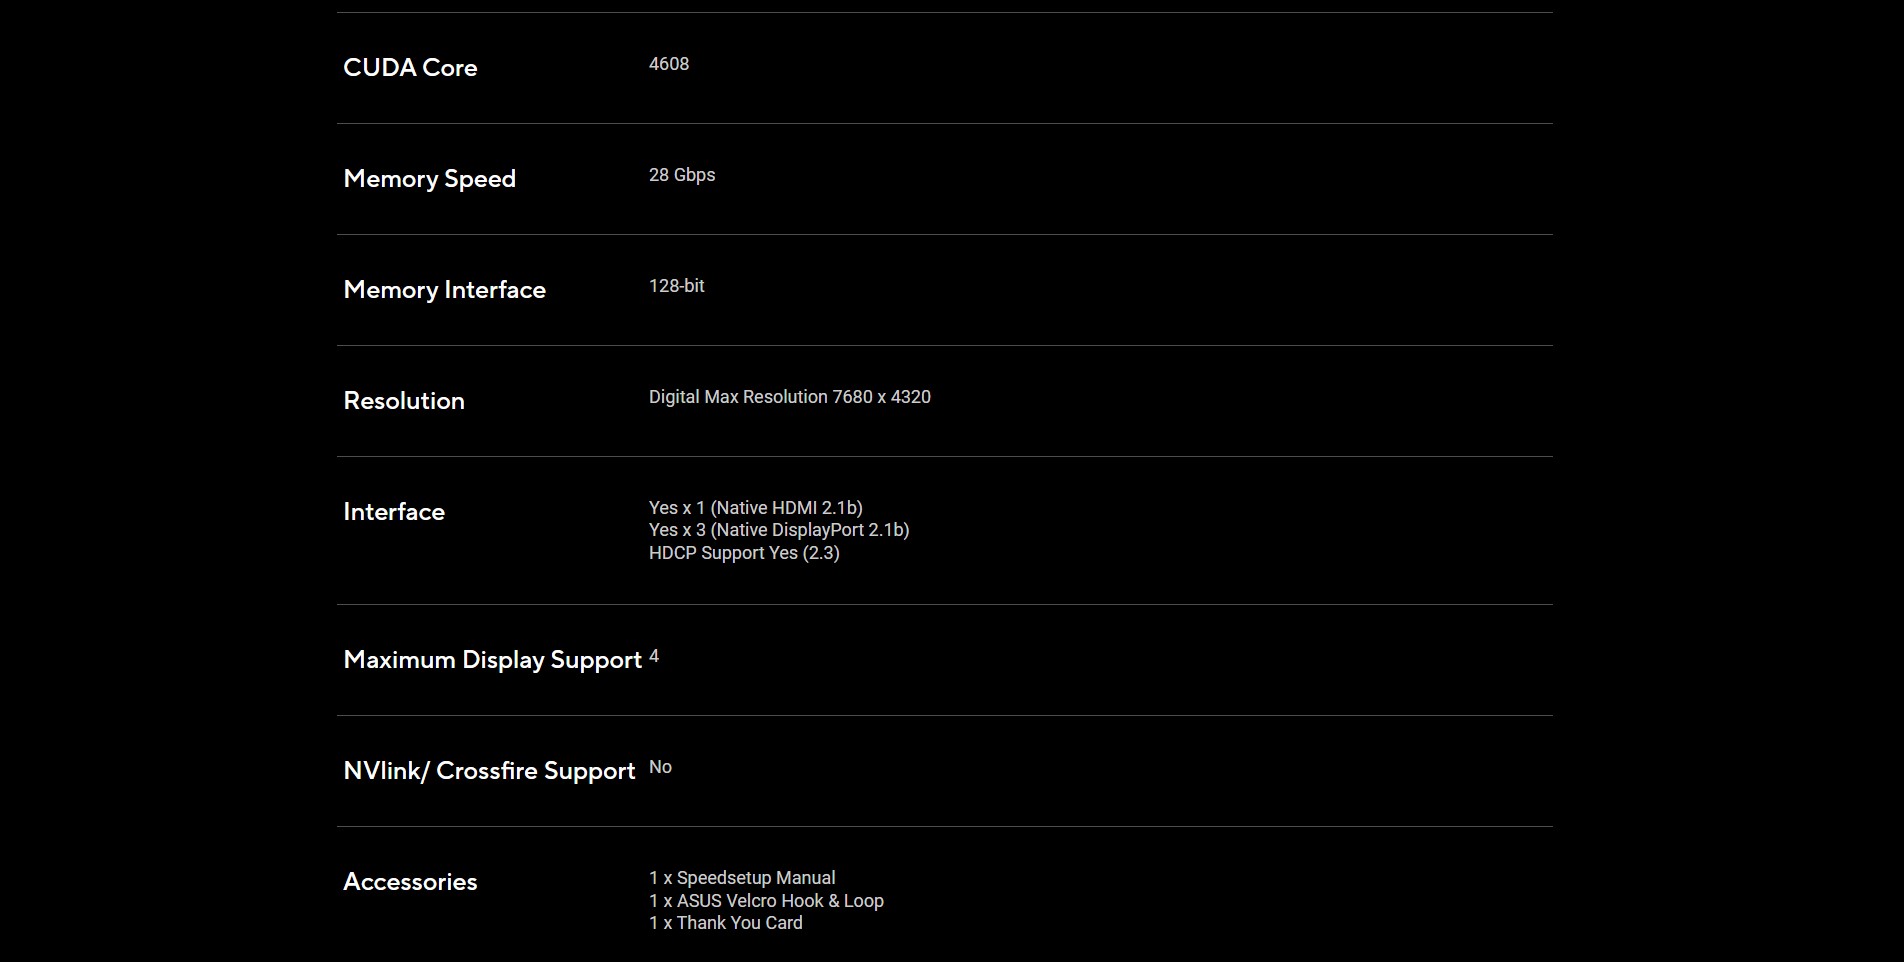Click the Maximum Display Support heading

tap(493, 660)
